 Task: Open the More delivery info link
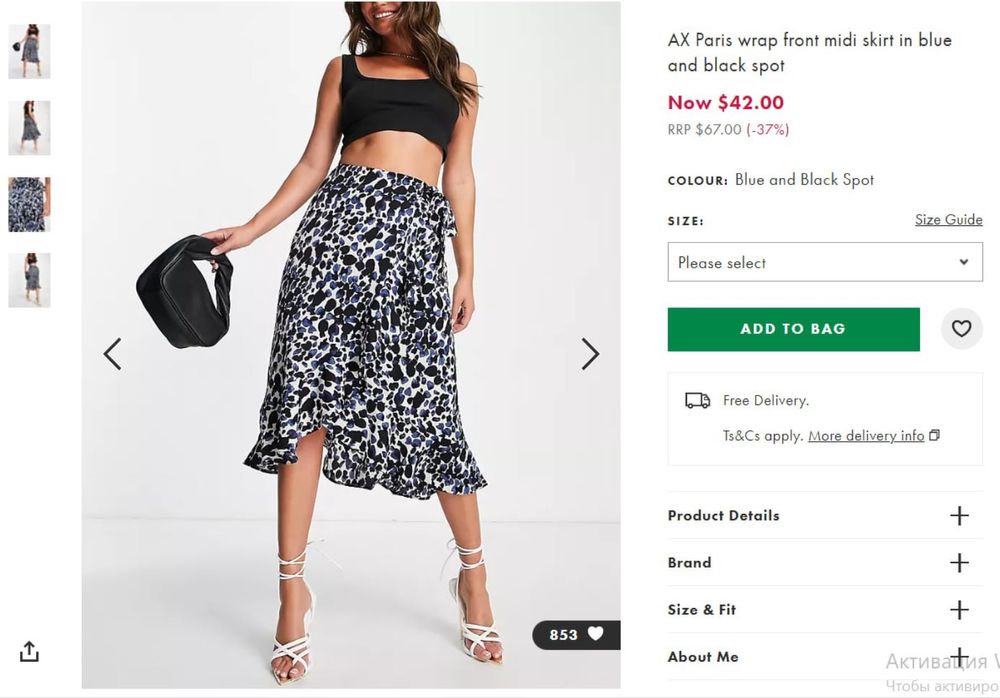[x=866, y=436]
